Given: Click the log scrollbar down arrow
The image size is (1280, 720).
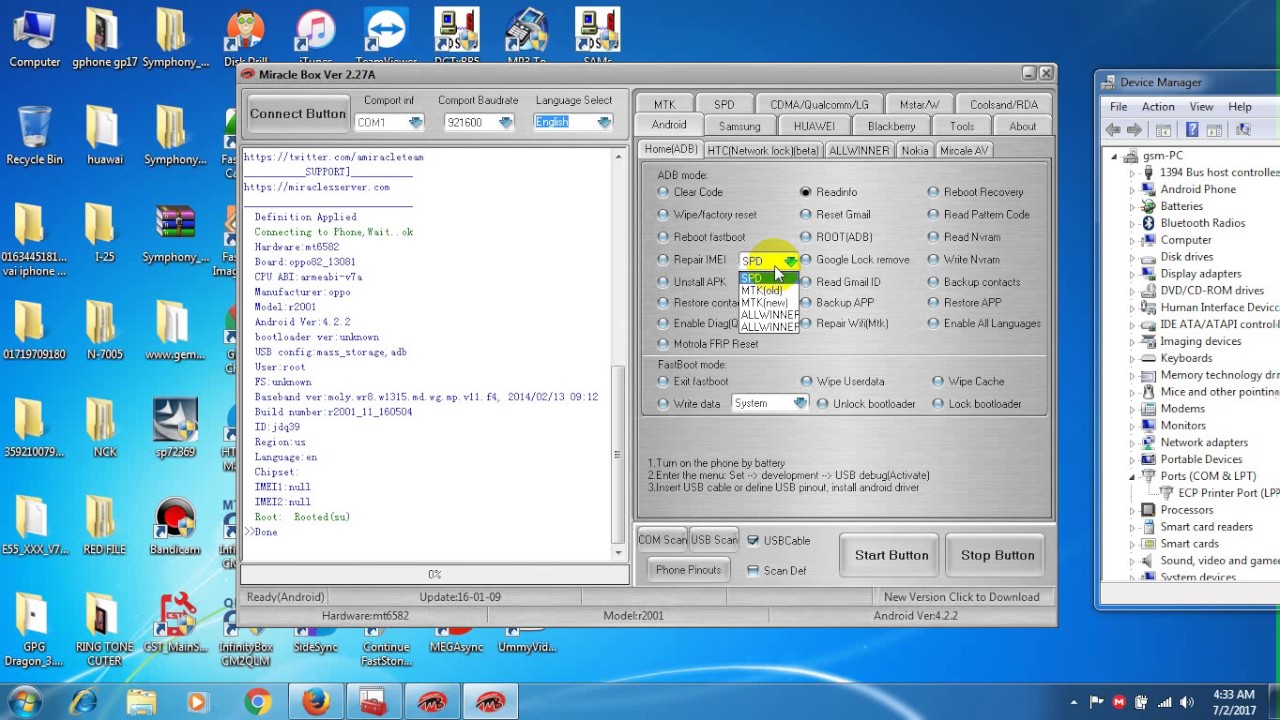Looking at the screenshot, I should (x=618, y=551).
